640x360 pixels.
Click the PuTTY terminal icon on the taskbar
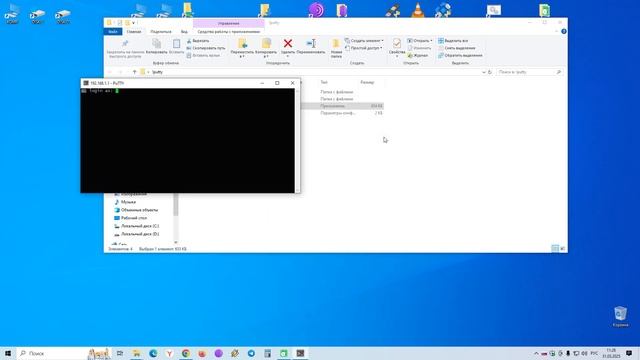[300, 353]
